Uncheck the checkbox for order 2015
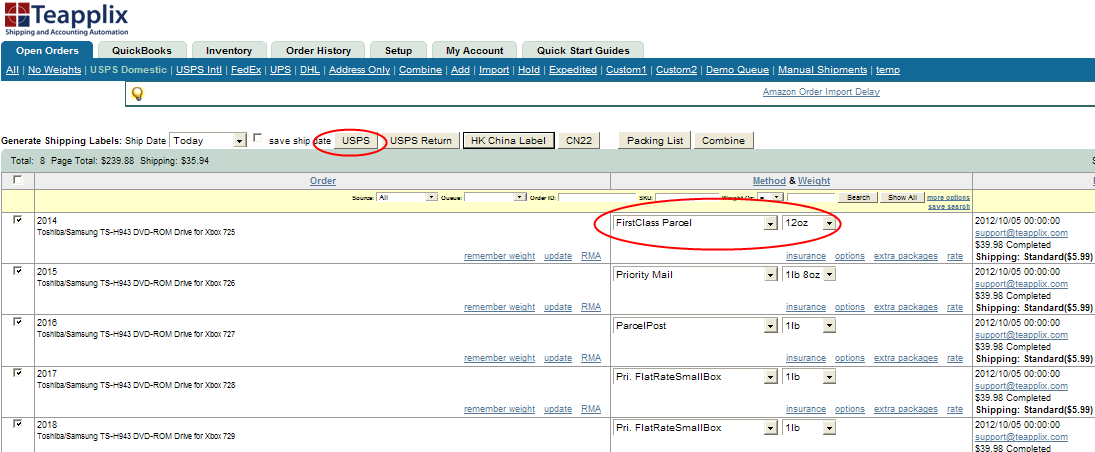1095x452 pixels. pyautogui.click(x=18, y=271)
